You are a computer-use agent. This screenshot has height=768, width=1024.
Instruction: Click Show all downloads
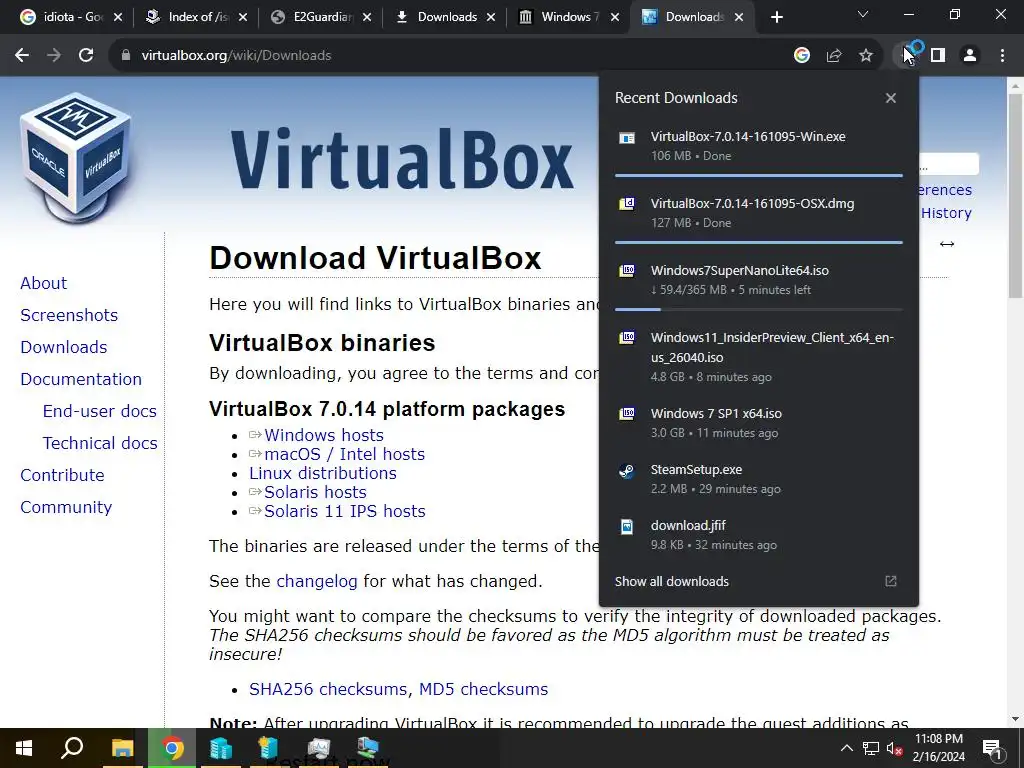coord(671,581)
